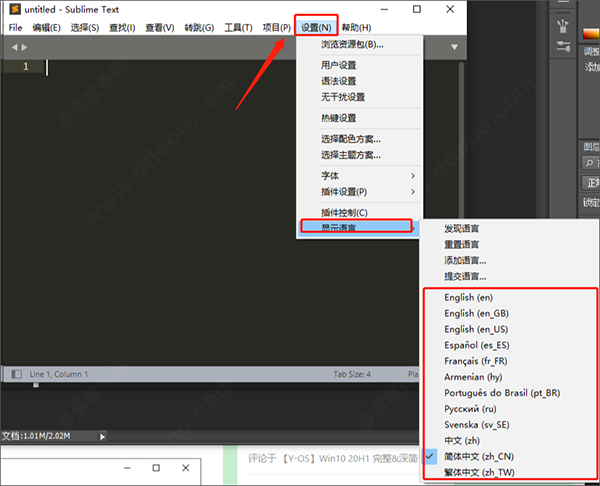Choose 选择配色方案... entry
The height and width of the screenshot is (486, 600).
[x=360, y=139]
